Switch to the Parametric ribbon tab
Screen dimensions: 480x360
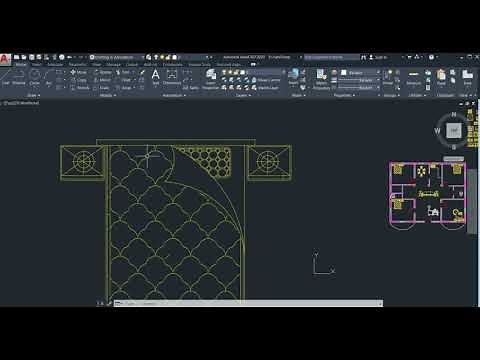coord(77,65)
